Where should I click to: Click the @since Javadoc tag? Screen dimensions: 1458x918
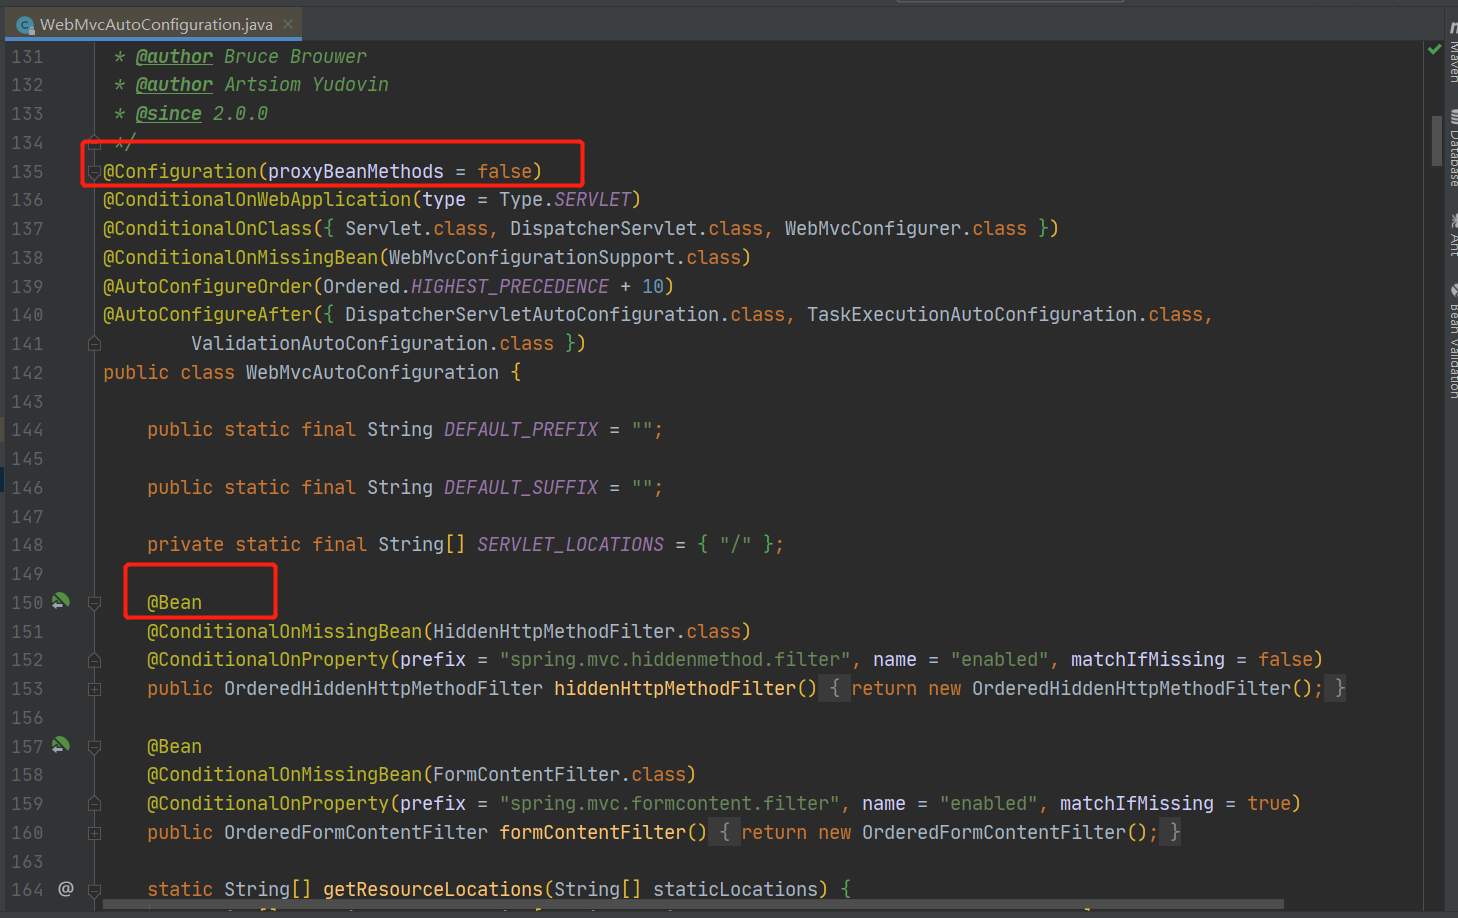pos(168,113)
